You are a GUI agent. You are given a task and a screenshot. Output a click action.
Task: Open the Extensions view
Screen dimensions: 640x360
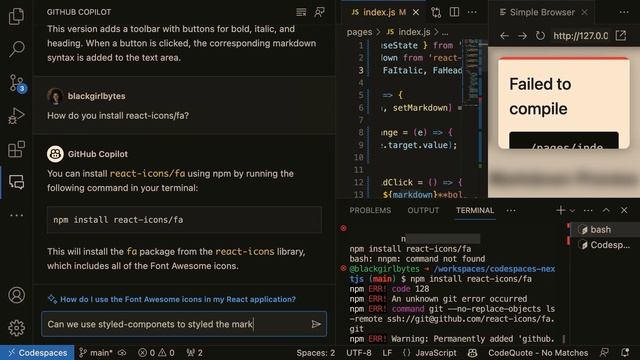(16, 149)
